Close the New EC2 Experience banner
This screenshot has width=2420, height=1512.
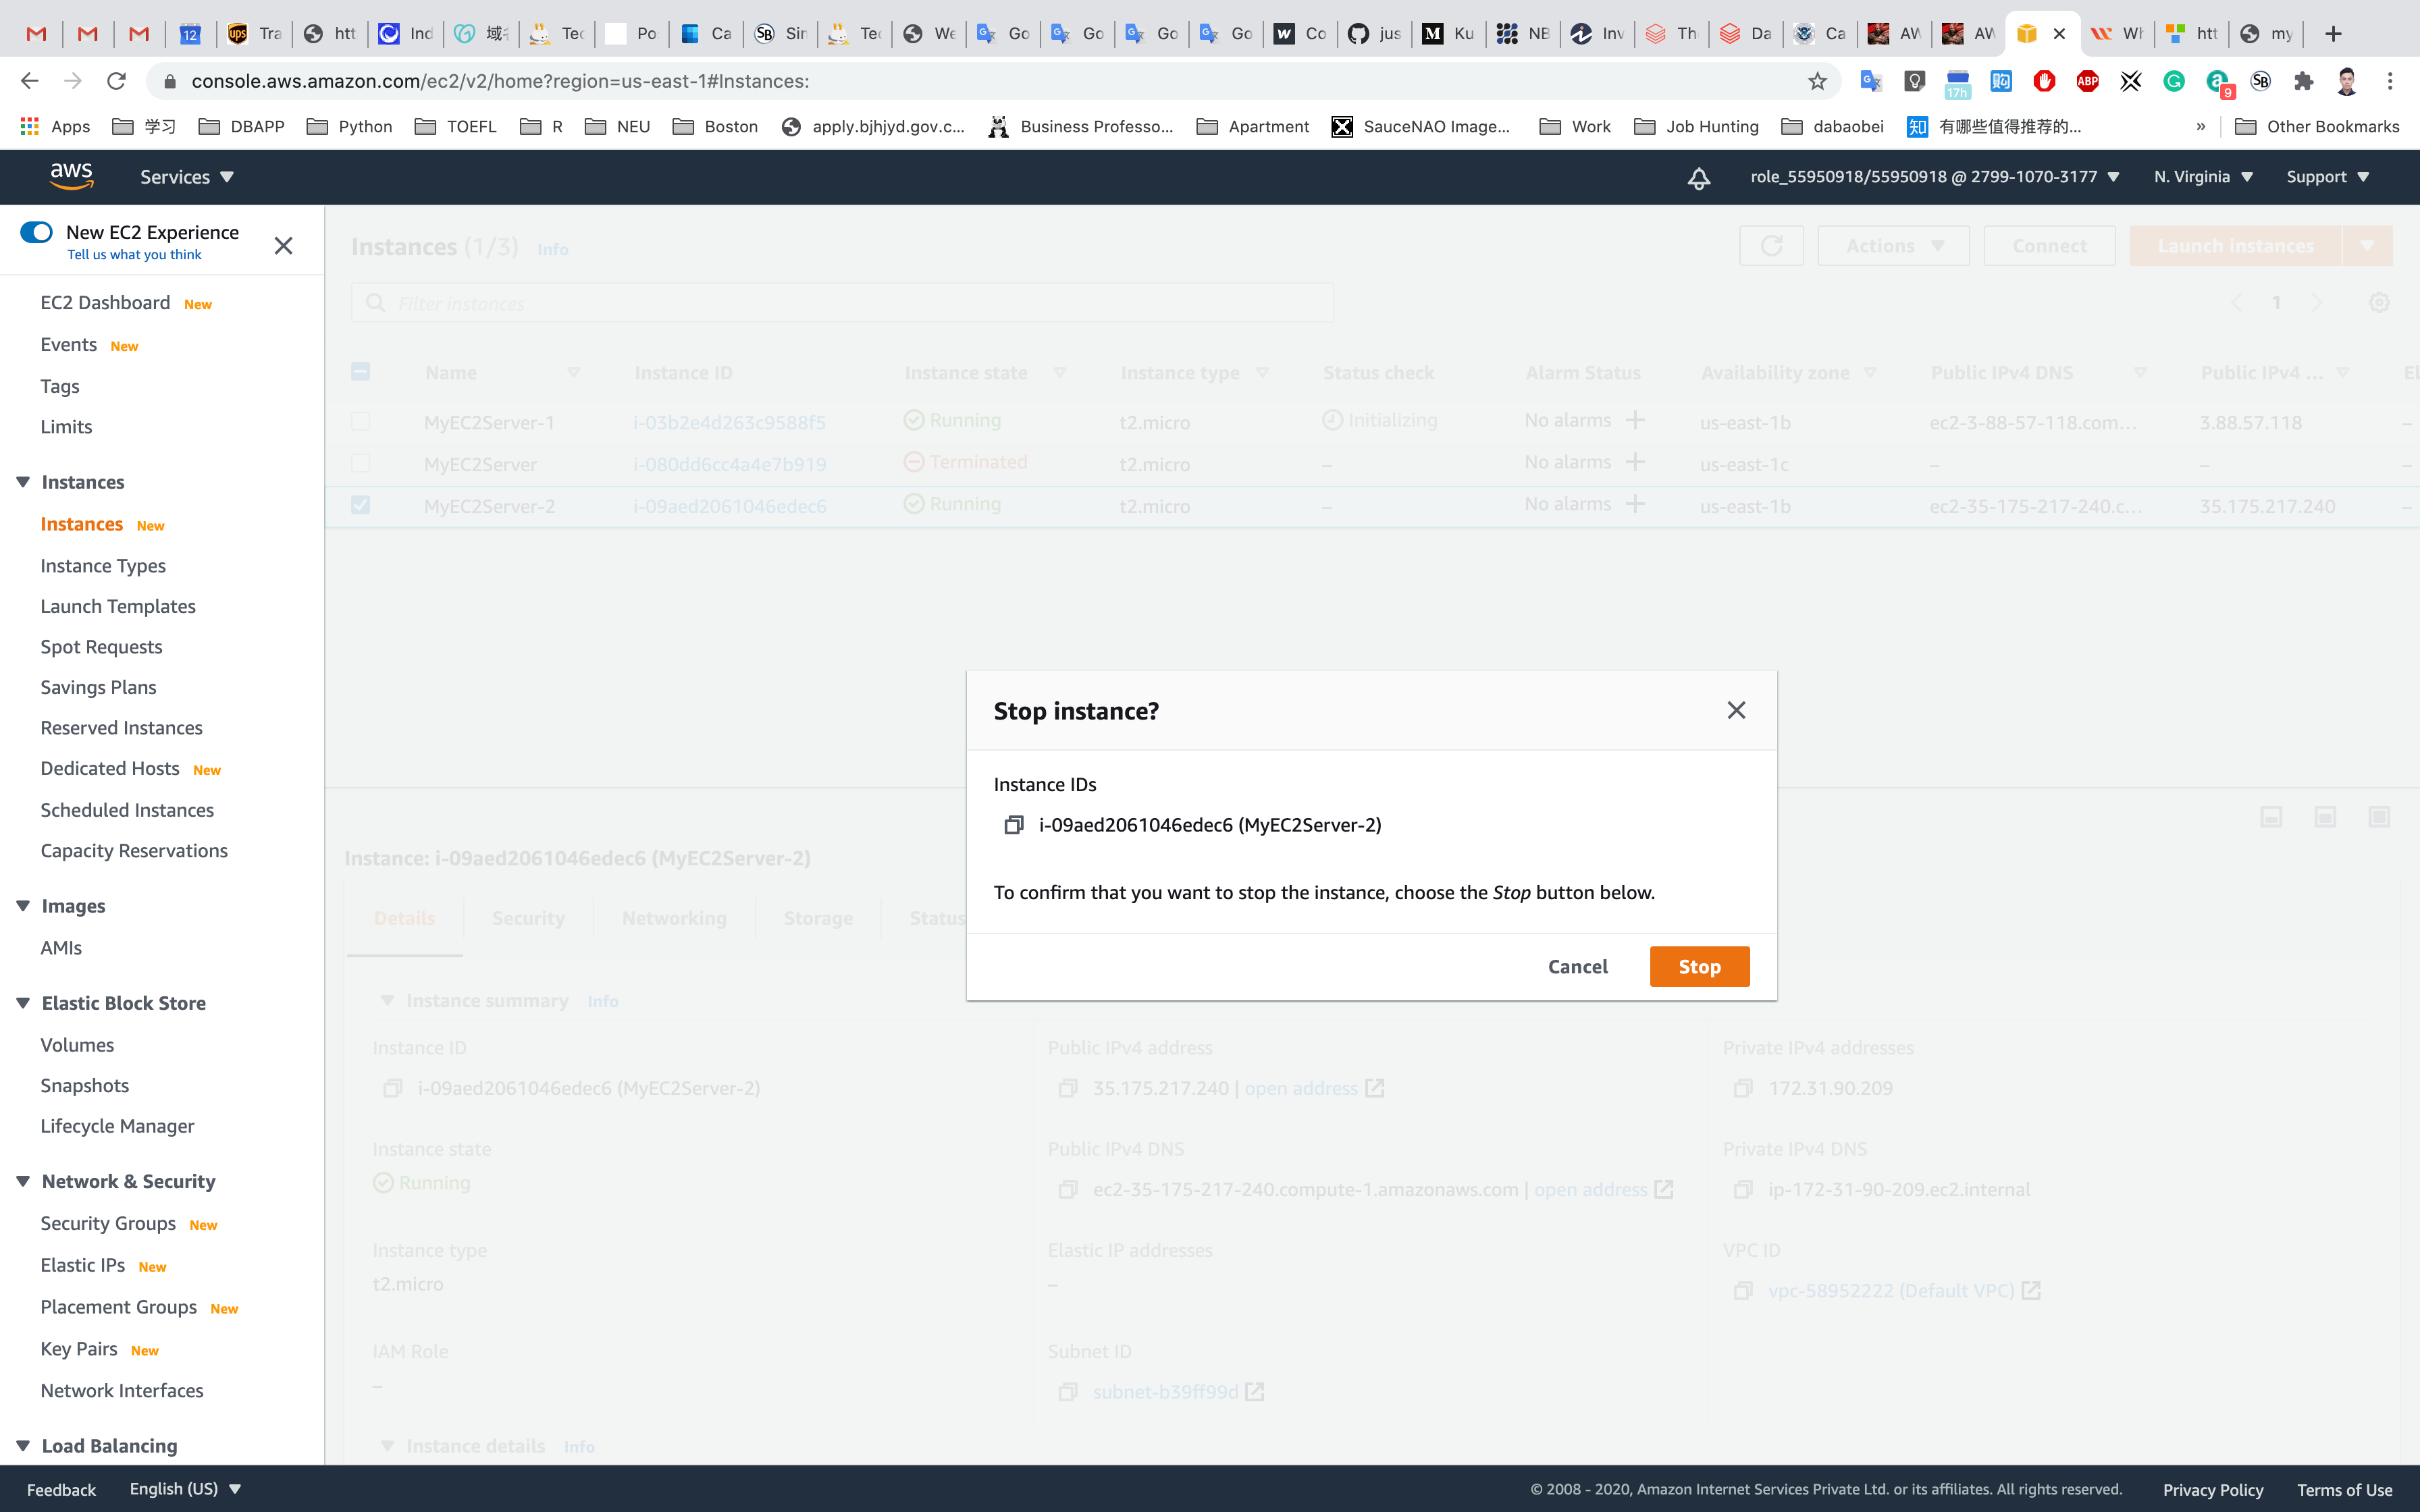point(283,245)
